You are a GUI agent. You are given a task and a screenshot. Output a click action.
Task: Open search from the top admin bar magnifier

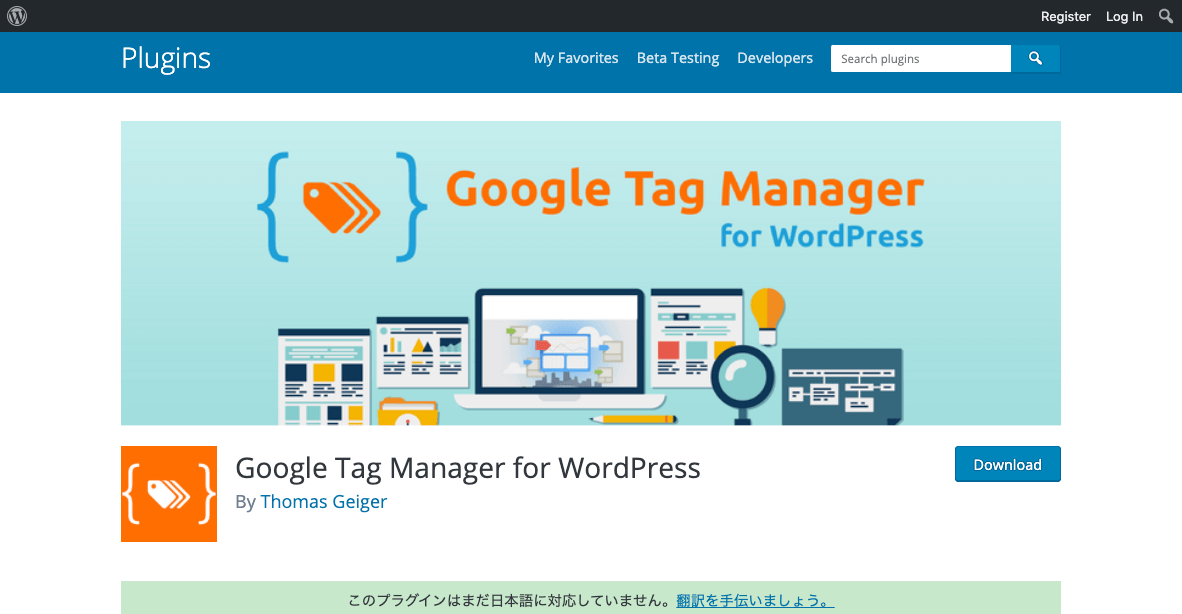tap(1165, 16)
